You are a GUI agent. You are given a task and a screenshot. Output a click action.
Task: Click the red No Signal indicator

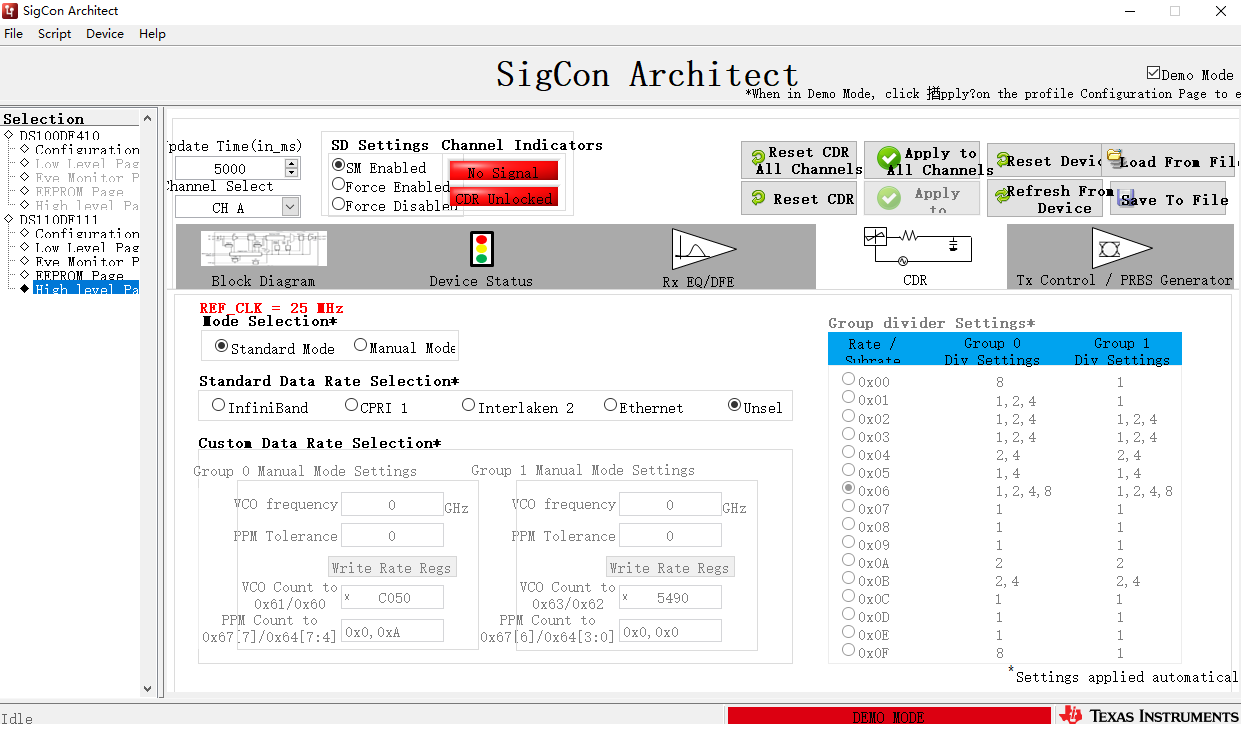pos(503,172)
